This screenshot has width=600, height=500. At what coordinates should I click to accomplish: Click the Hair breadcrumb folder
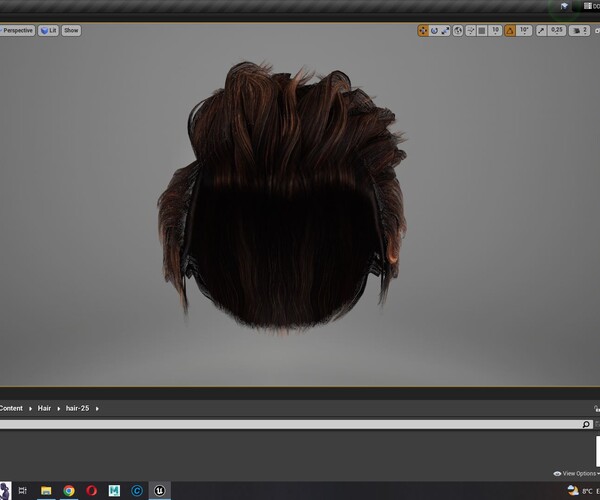[x=44, y=408]
